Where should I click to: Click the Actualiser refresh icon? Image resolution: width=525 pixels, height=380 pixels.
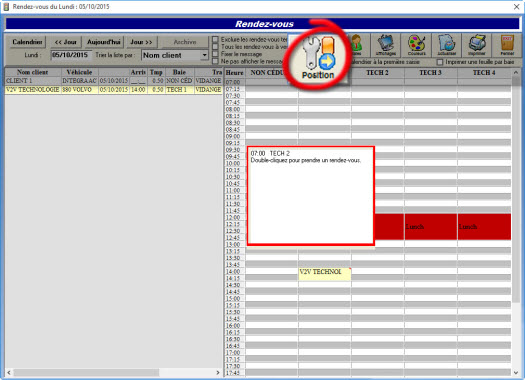[x=447, y=45]
